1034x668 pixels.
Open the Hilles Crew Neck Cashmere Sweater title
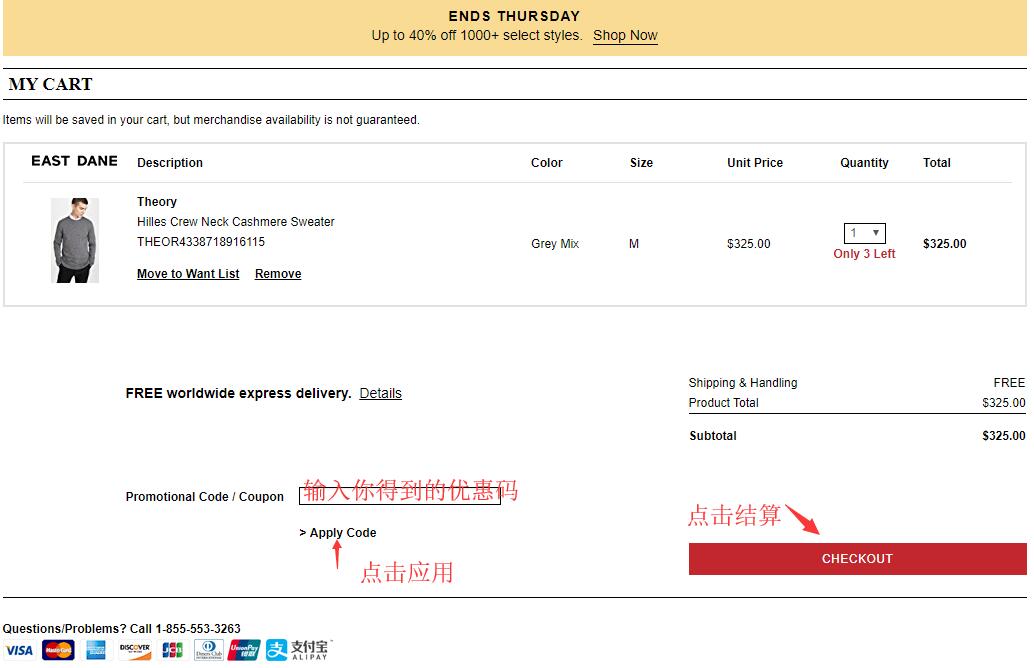(x=236, y=222)
